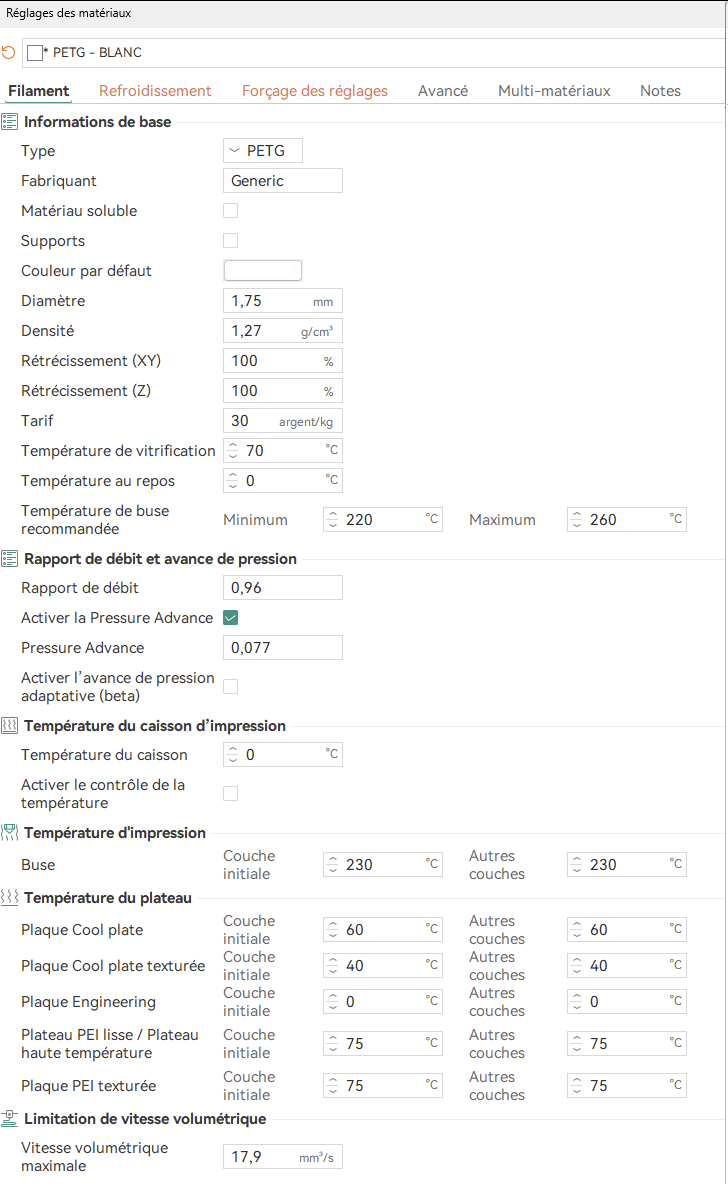The width and height of the screenshot is (728, 1184).
Task: Click the Température du caisson spinner arrows
Action: (233, 755)
